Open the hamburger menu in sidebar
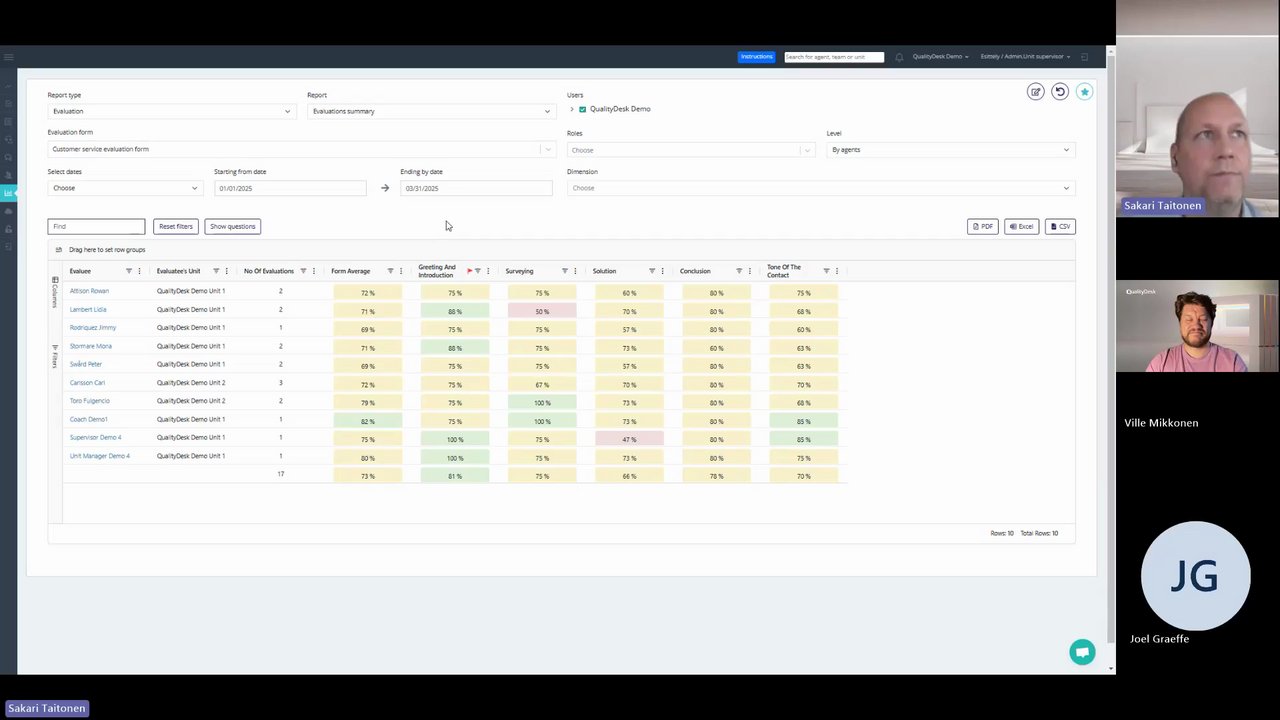This screenshot has width=1280, height=720. click(x=8, y=57)
